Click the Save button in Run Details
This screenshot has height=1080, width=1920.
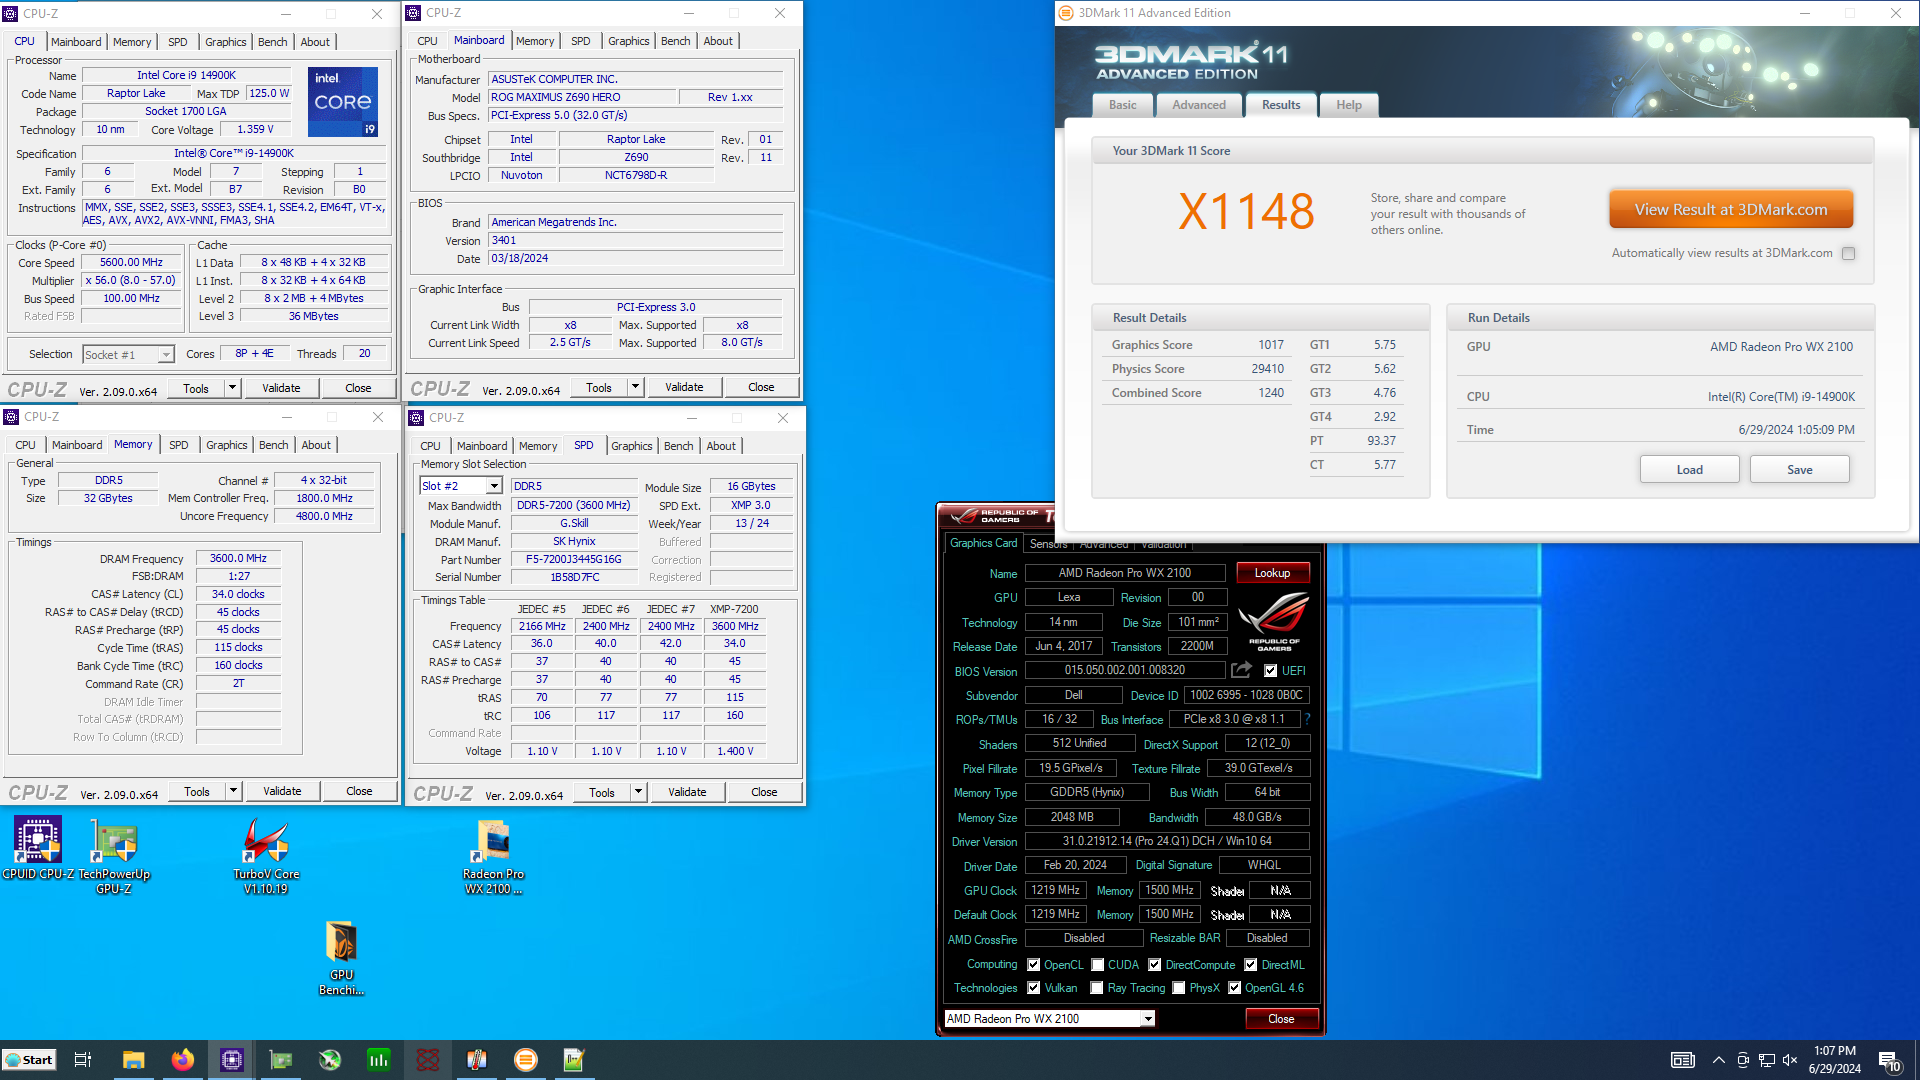pyautogui.click(x=1799, y=470)
